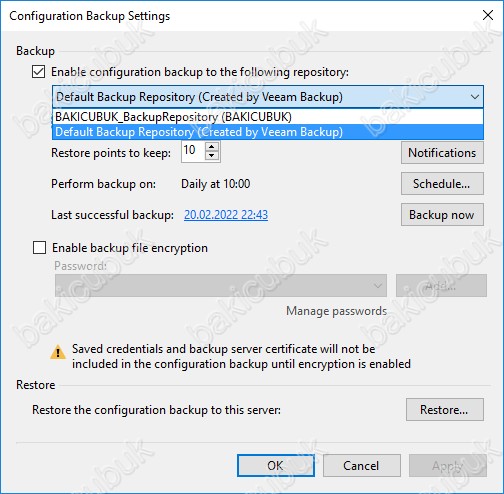
Task: Open last successful backup 20.02.2022 22:43 link
Action: point(226,215)
